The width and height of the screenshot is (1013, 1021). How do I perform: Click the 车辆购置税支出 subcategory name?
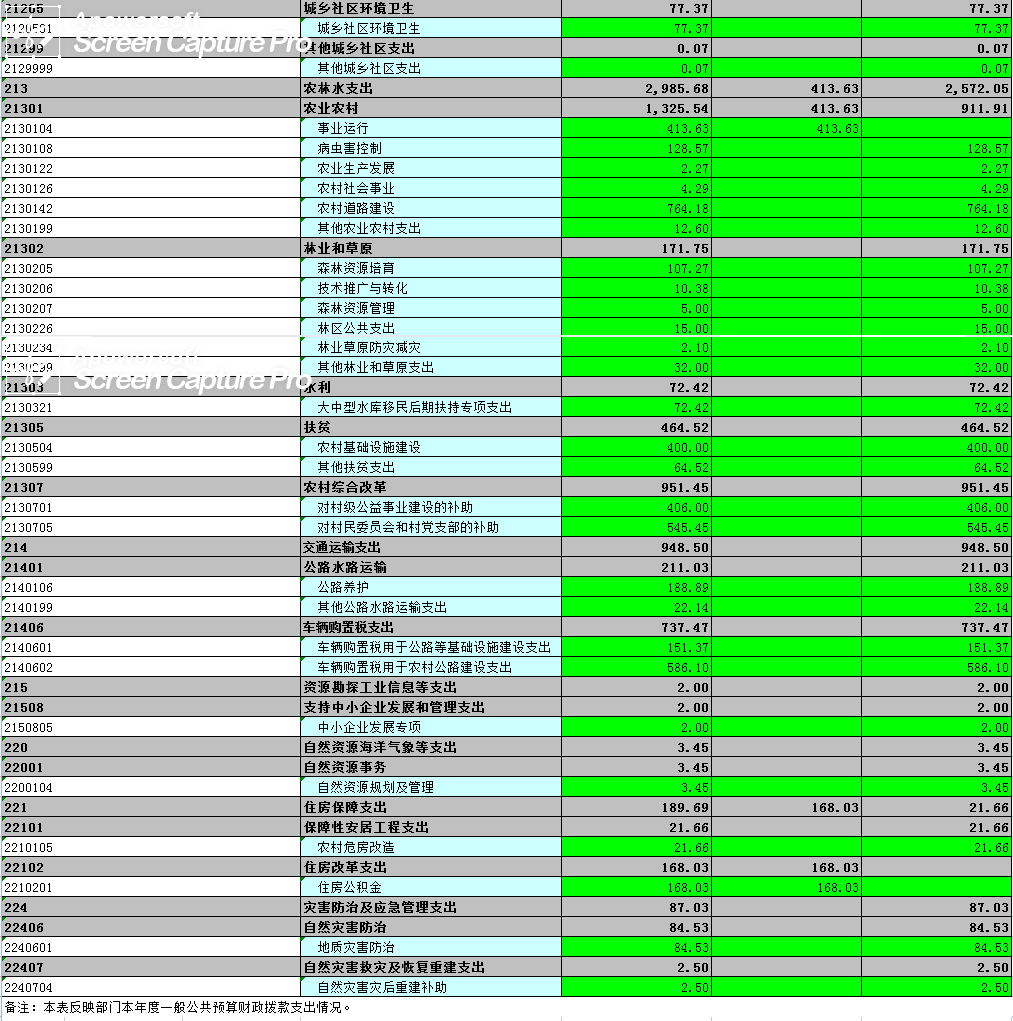point(431,627)
